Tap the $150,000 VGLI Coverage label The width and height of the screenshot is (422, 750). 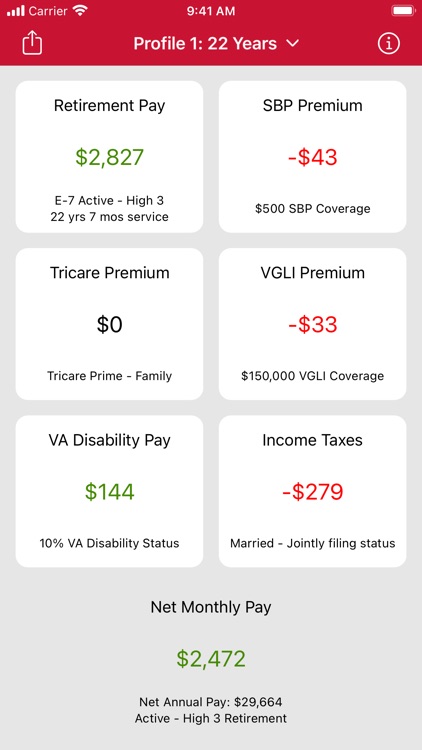click(312, 376)
